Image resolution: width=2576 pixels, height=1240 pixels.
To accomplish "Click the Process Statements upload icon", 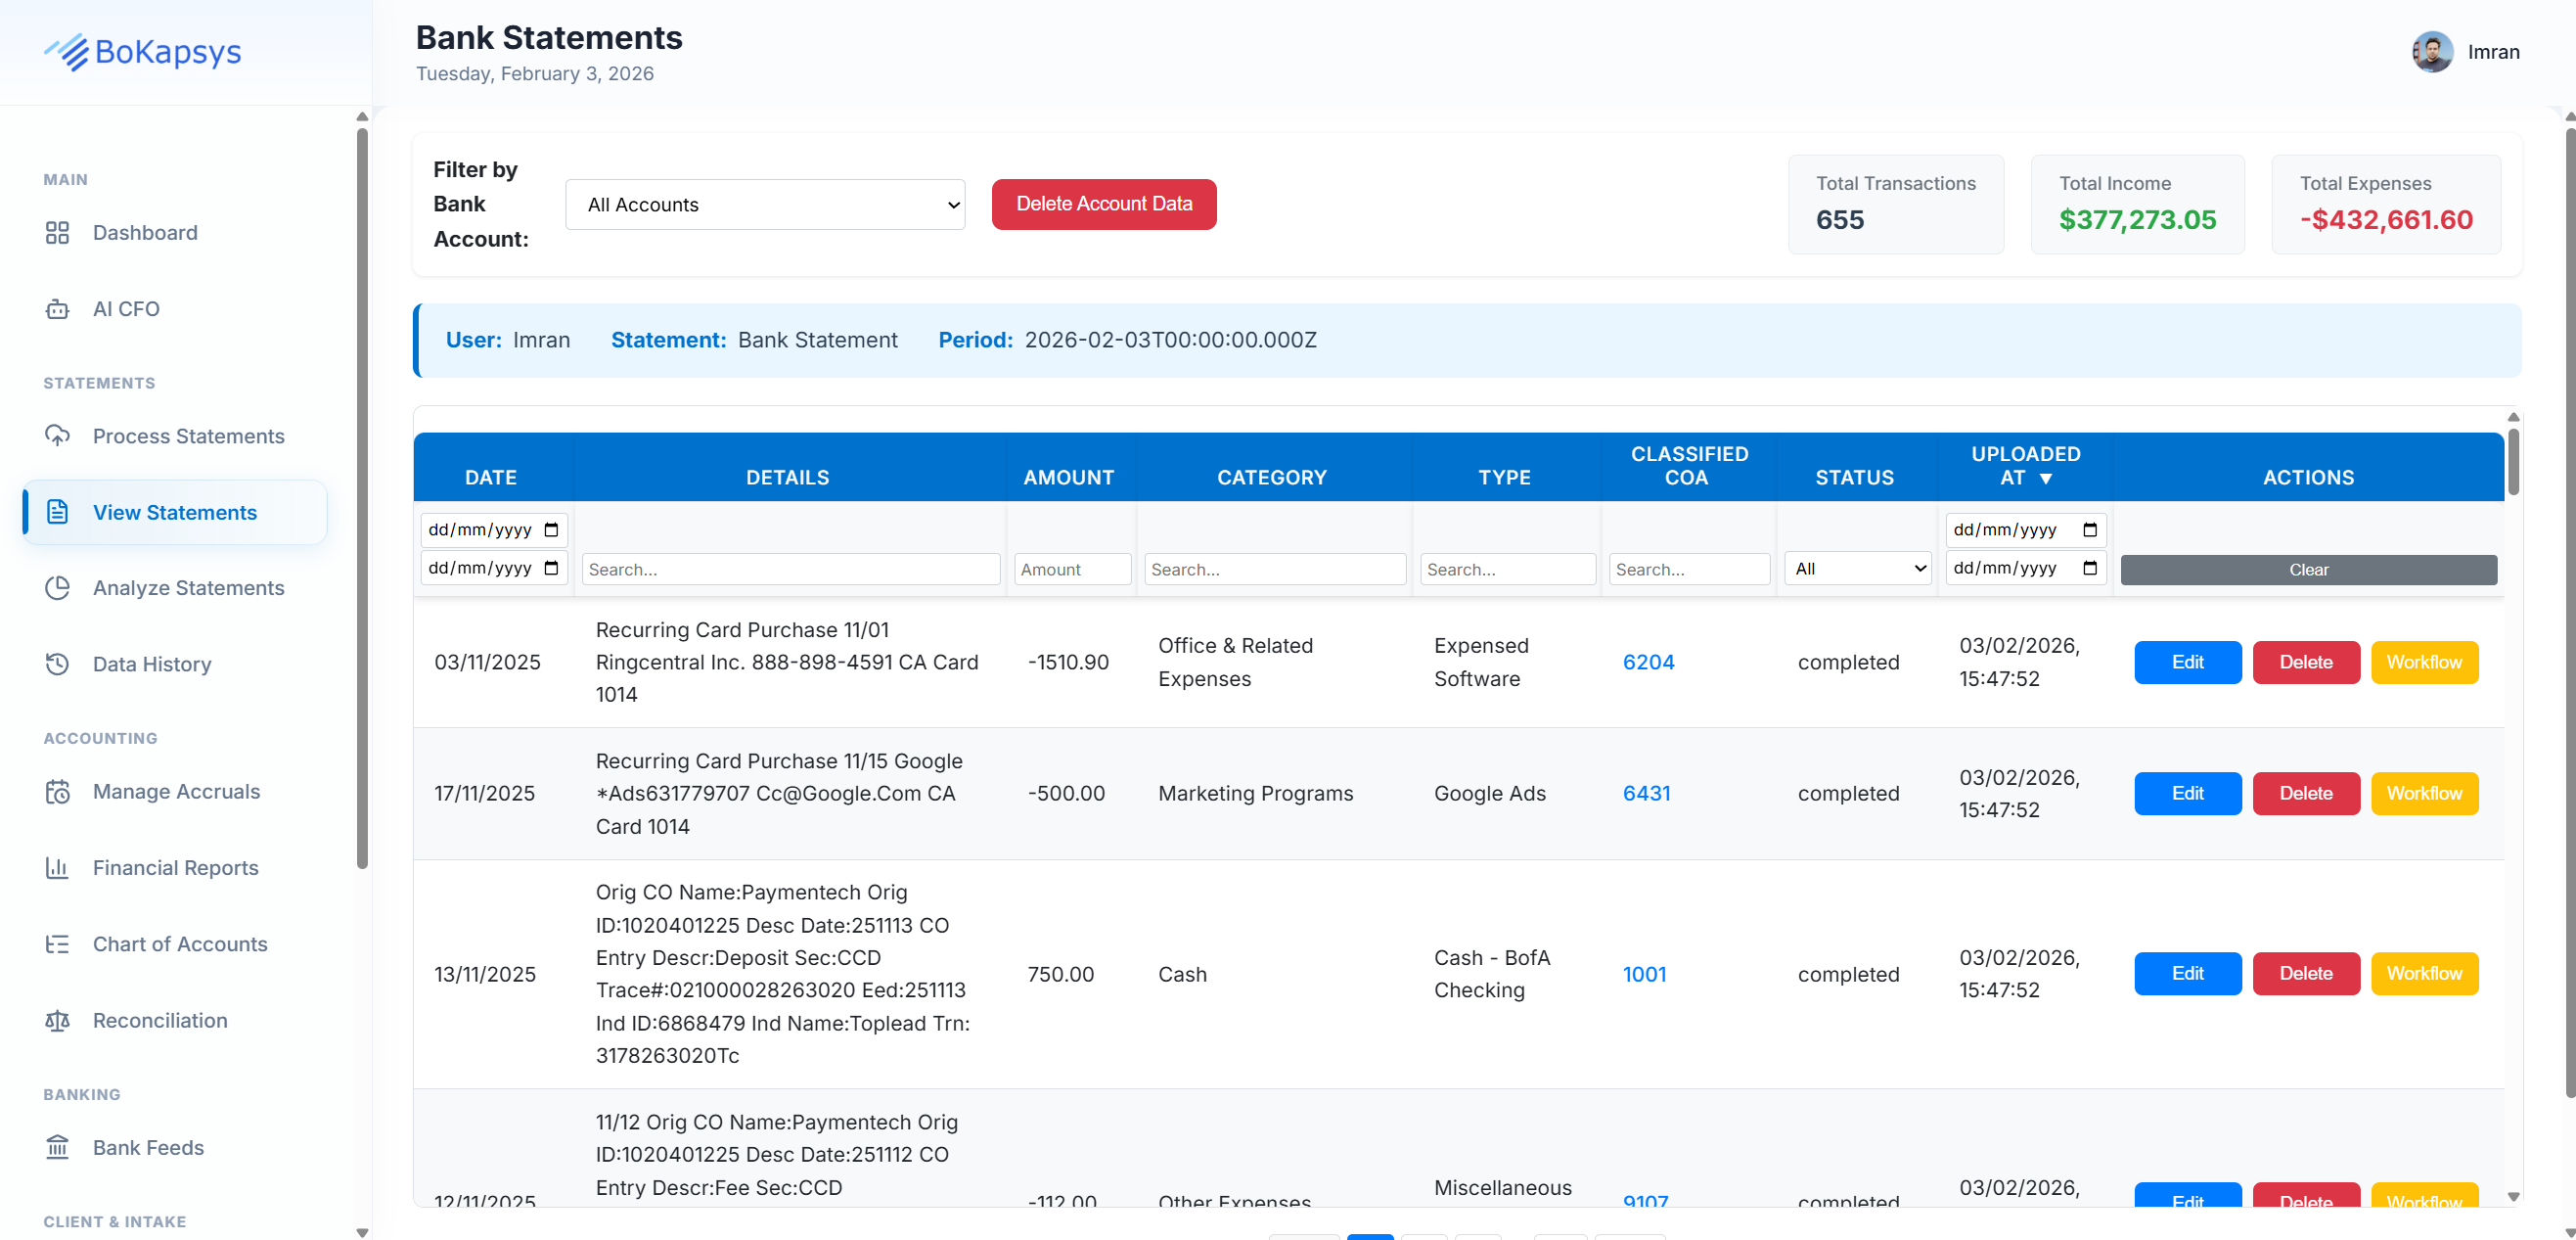I will (x=57, y=436).
